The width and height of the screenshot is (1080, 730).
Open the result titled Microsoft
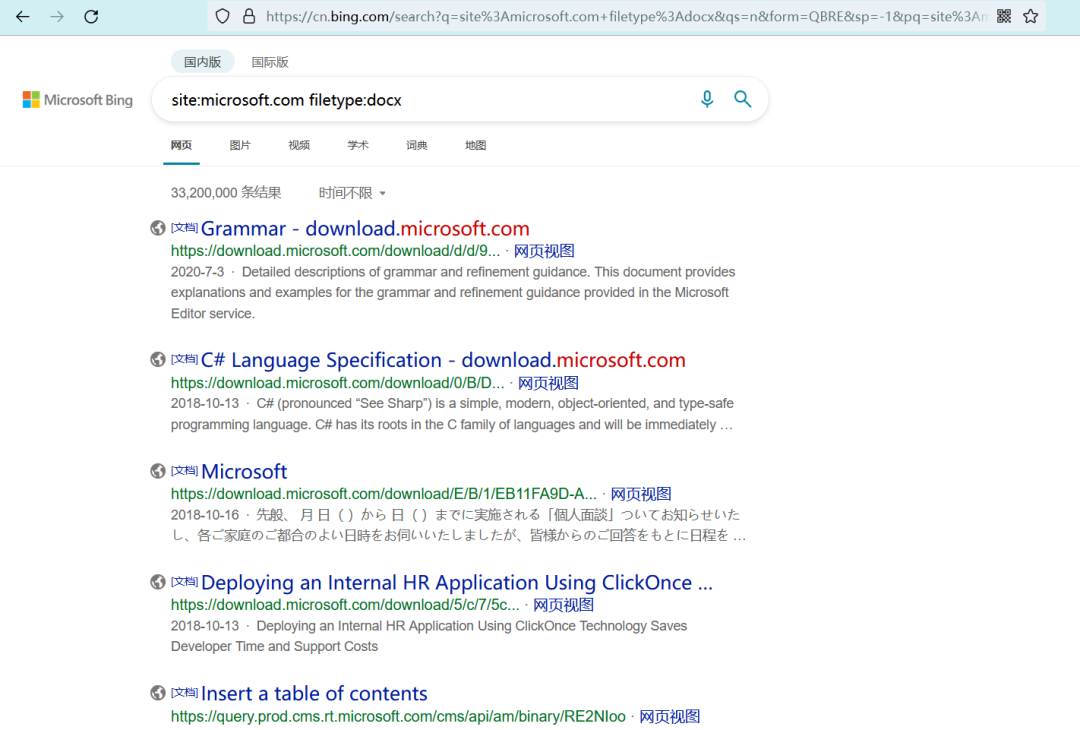244,472
